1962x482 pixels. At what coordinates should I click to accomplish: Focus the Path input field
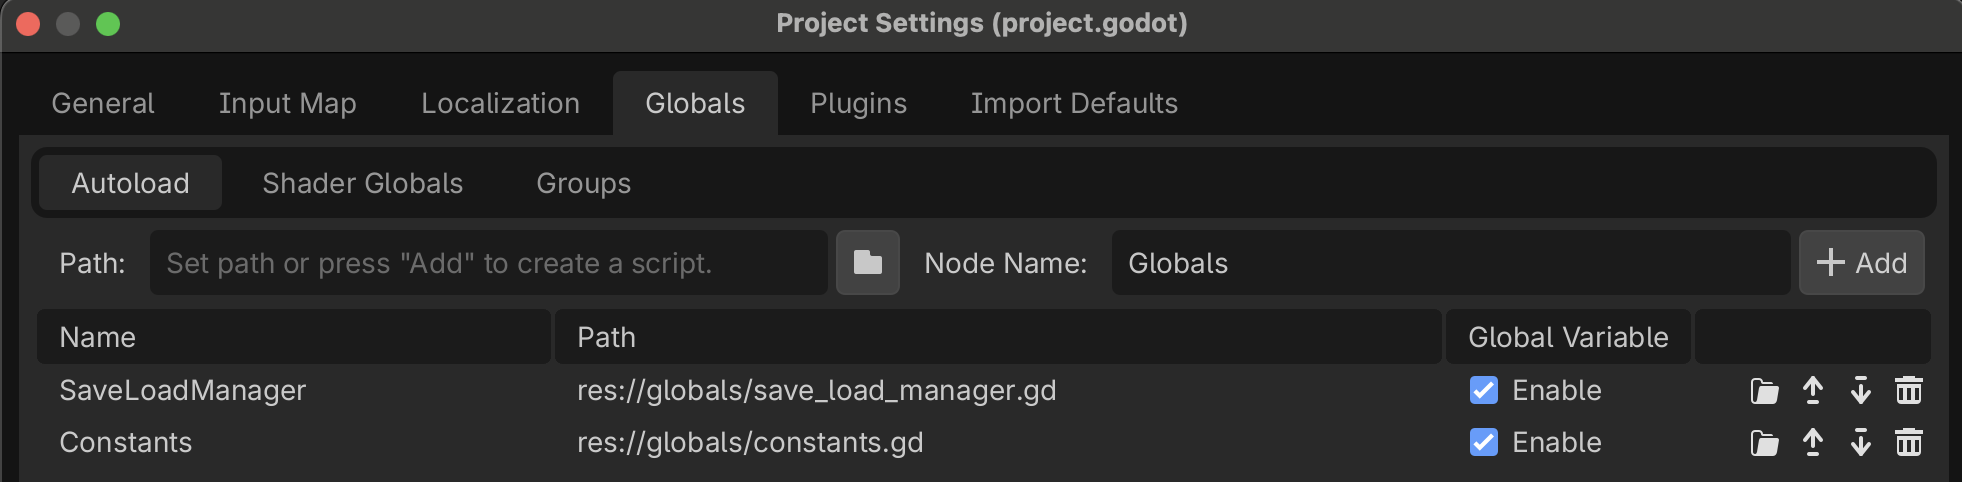click(x=488, y=263)
